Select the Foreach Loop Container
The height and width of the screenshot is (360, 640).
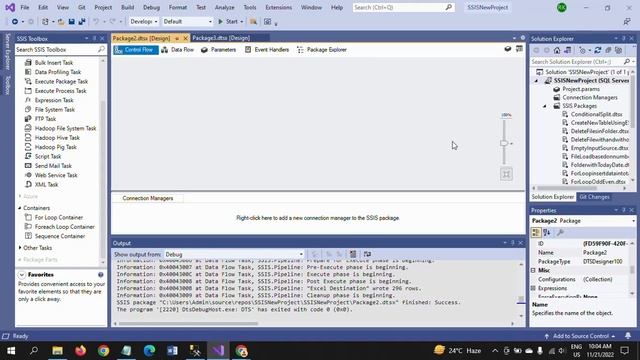(64, 227)
